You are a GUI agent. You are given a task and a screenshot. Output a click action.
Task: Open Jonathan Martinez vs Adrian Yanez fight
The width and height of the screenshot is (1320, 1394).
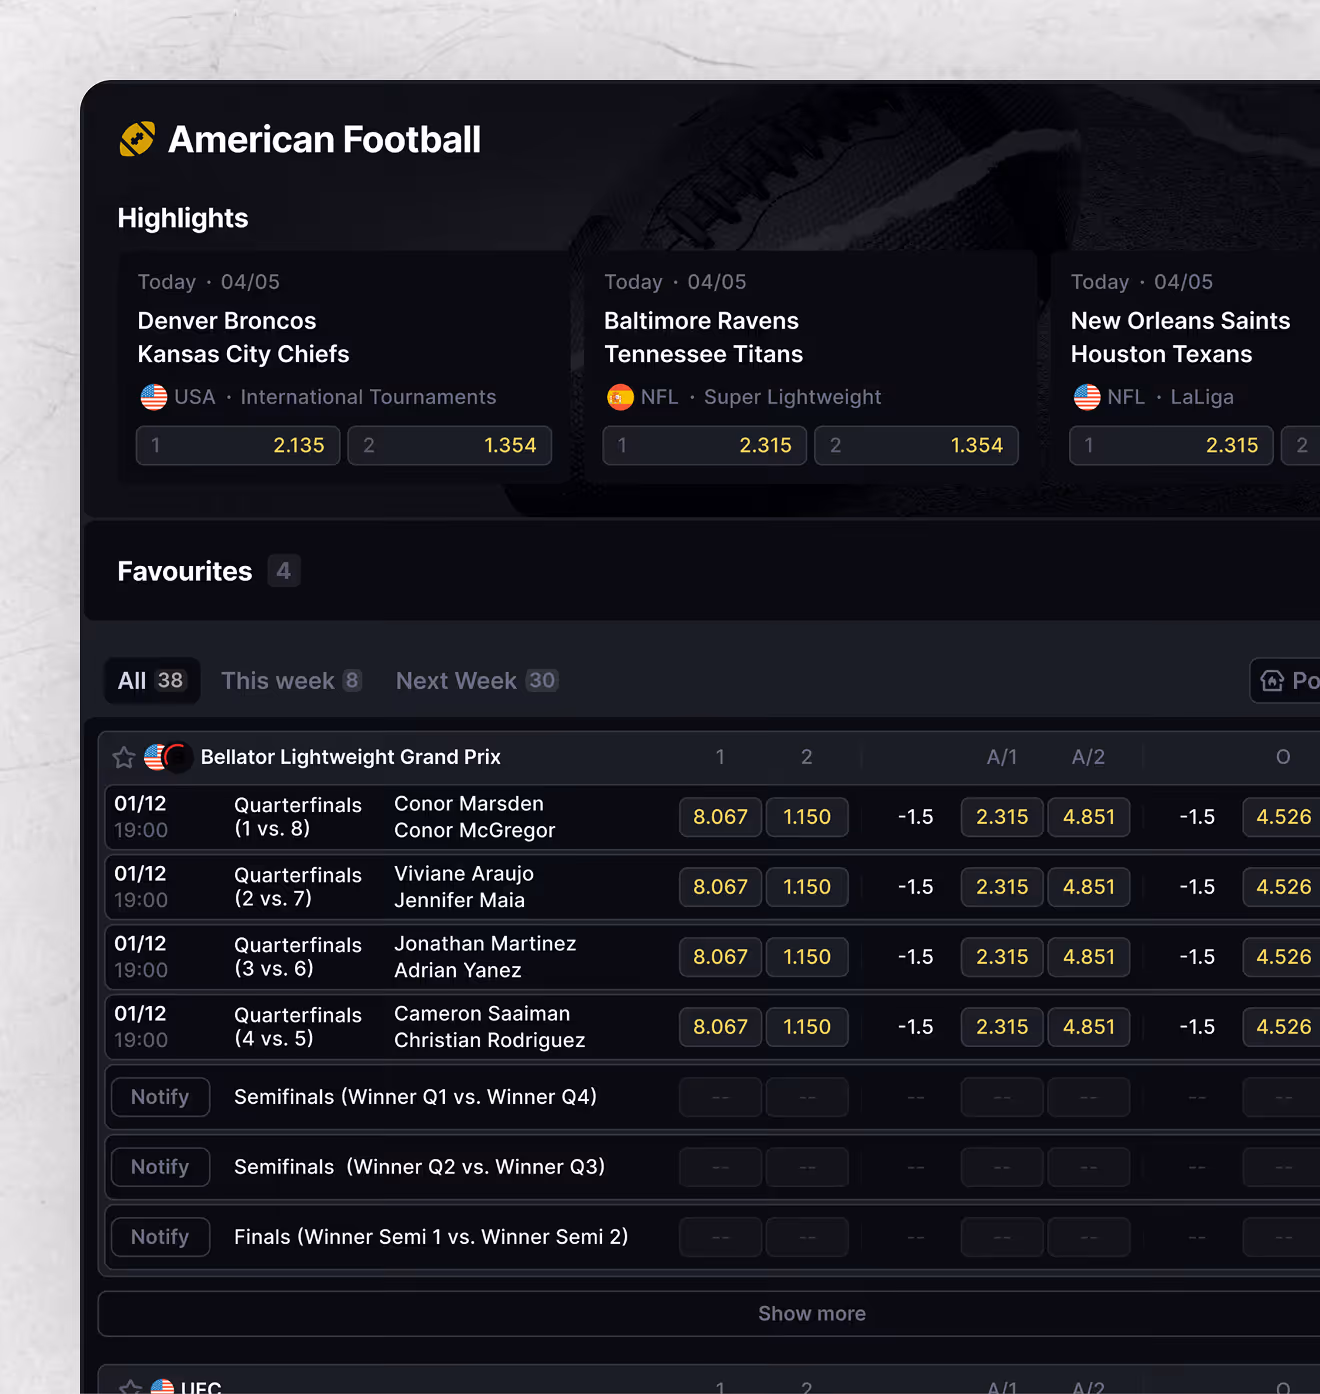[x=485, y=957]
